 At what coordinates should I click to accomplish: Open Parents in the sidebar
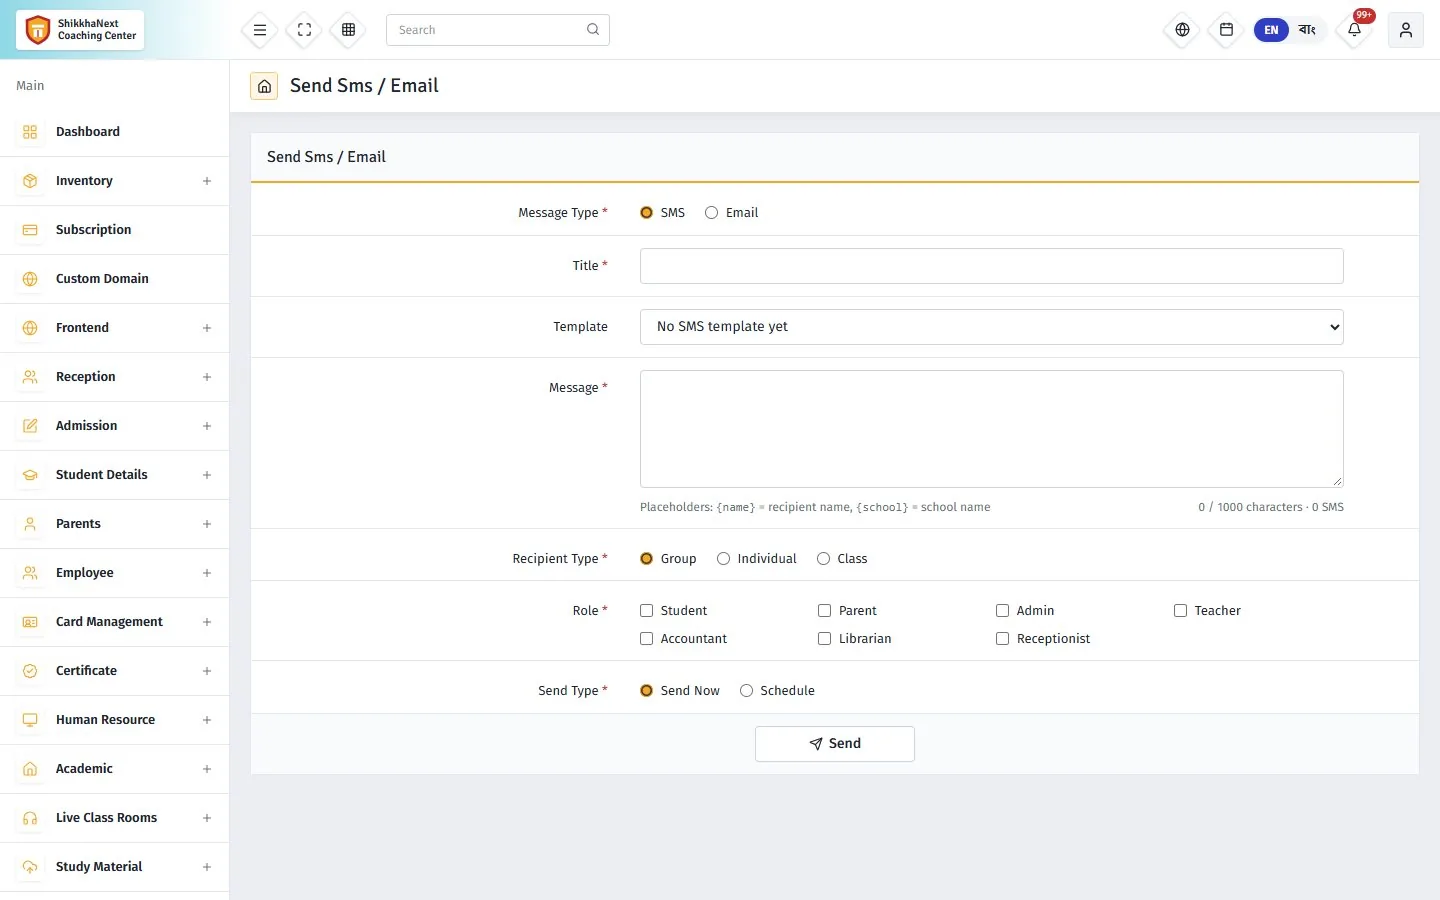[x=114, y=524]
